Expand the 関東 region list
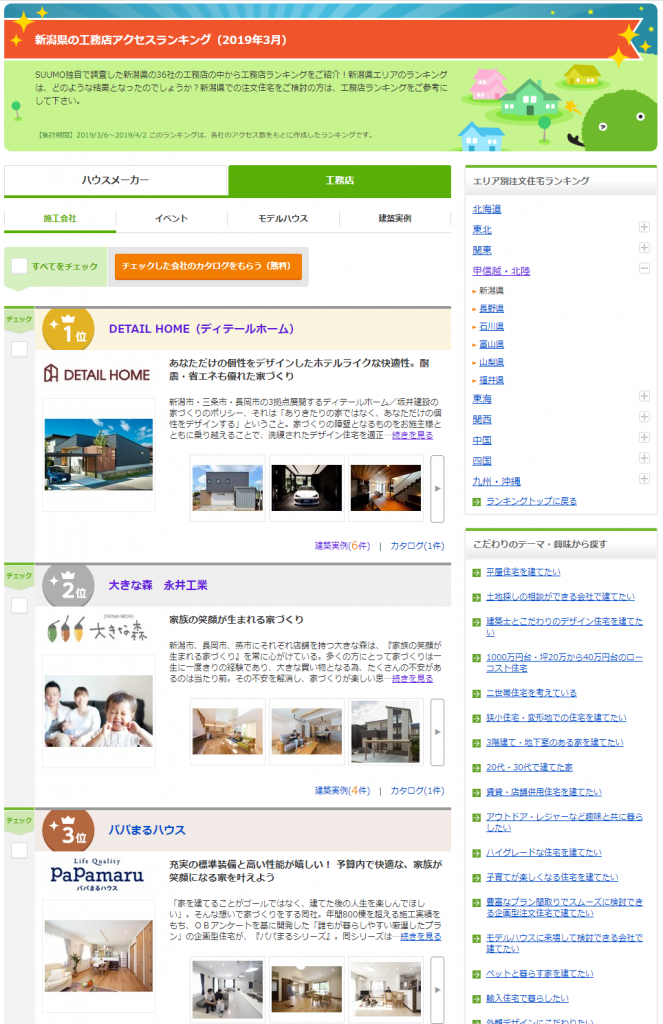This screenshot has width=663, height=1024. pos(644,249)
